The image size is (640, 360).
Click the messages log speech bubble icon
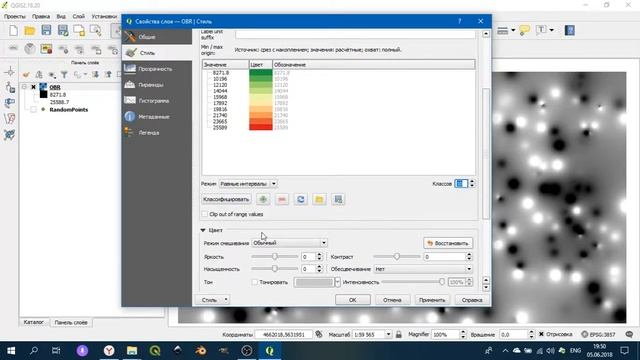(x=629, y=334)
